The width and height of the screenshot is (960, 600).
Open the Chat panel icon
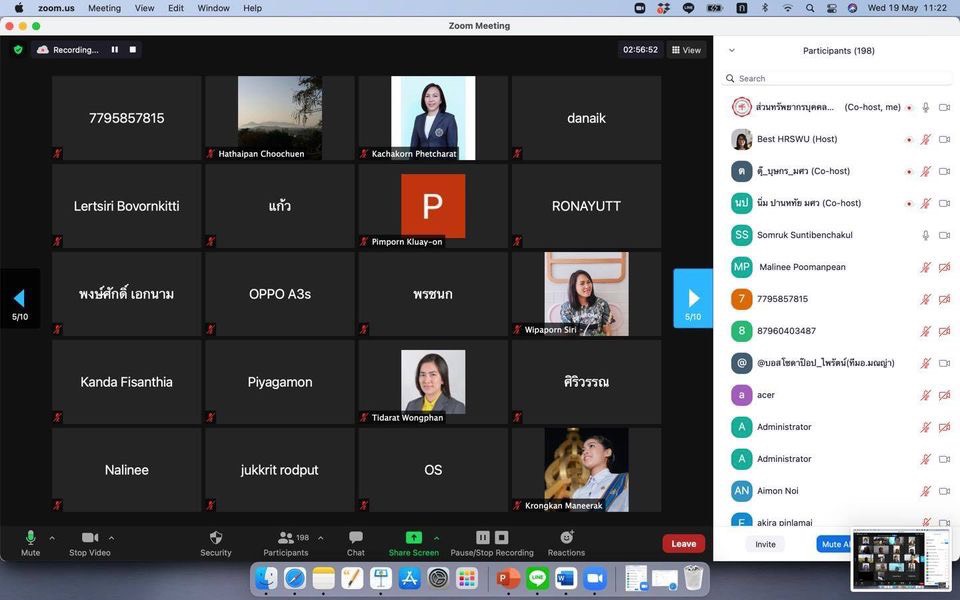pos(355,538)
